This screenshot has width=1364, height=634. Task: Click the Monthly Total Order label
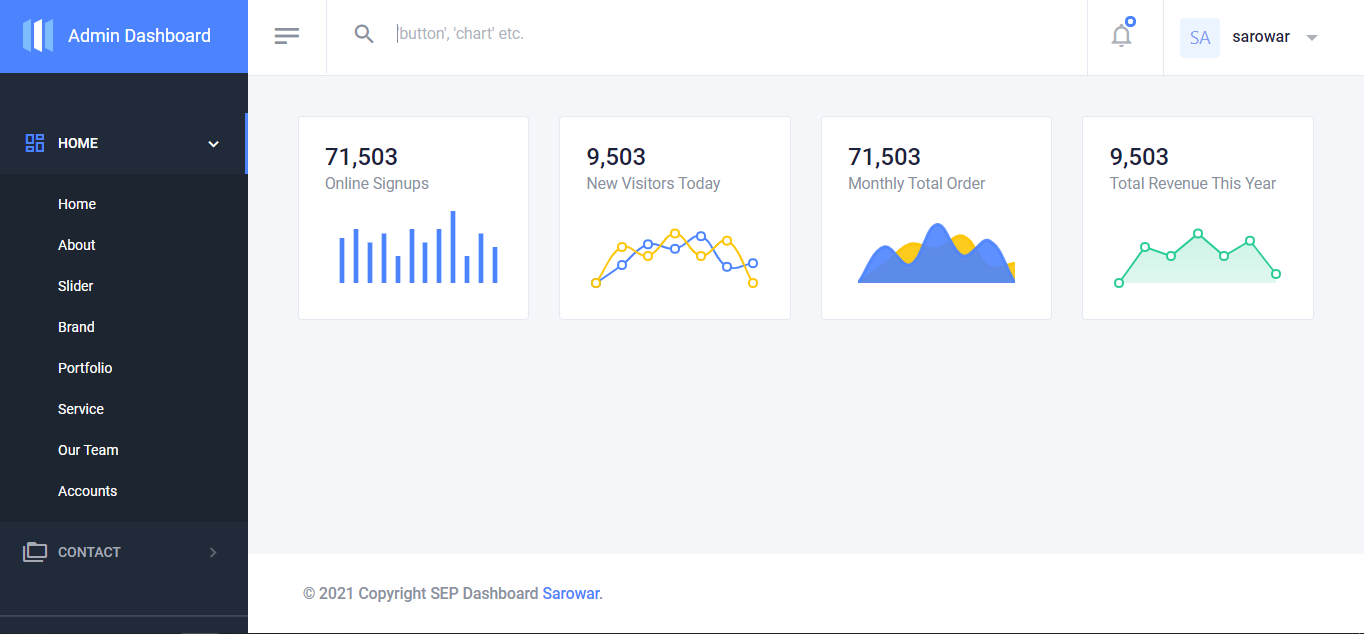917,183
